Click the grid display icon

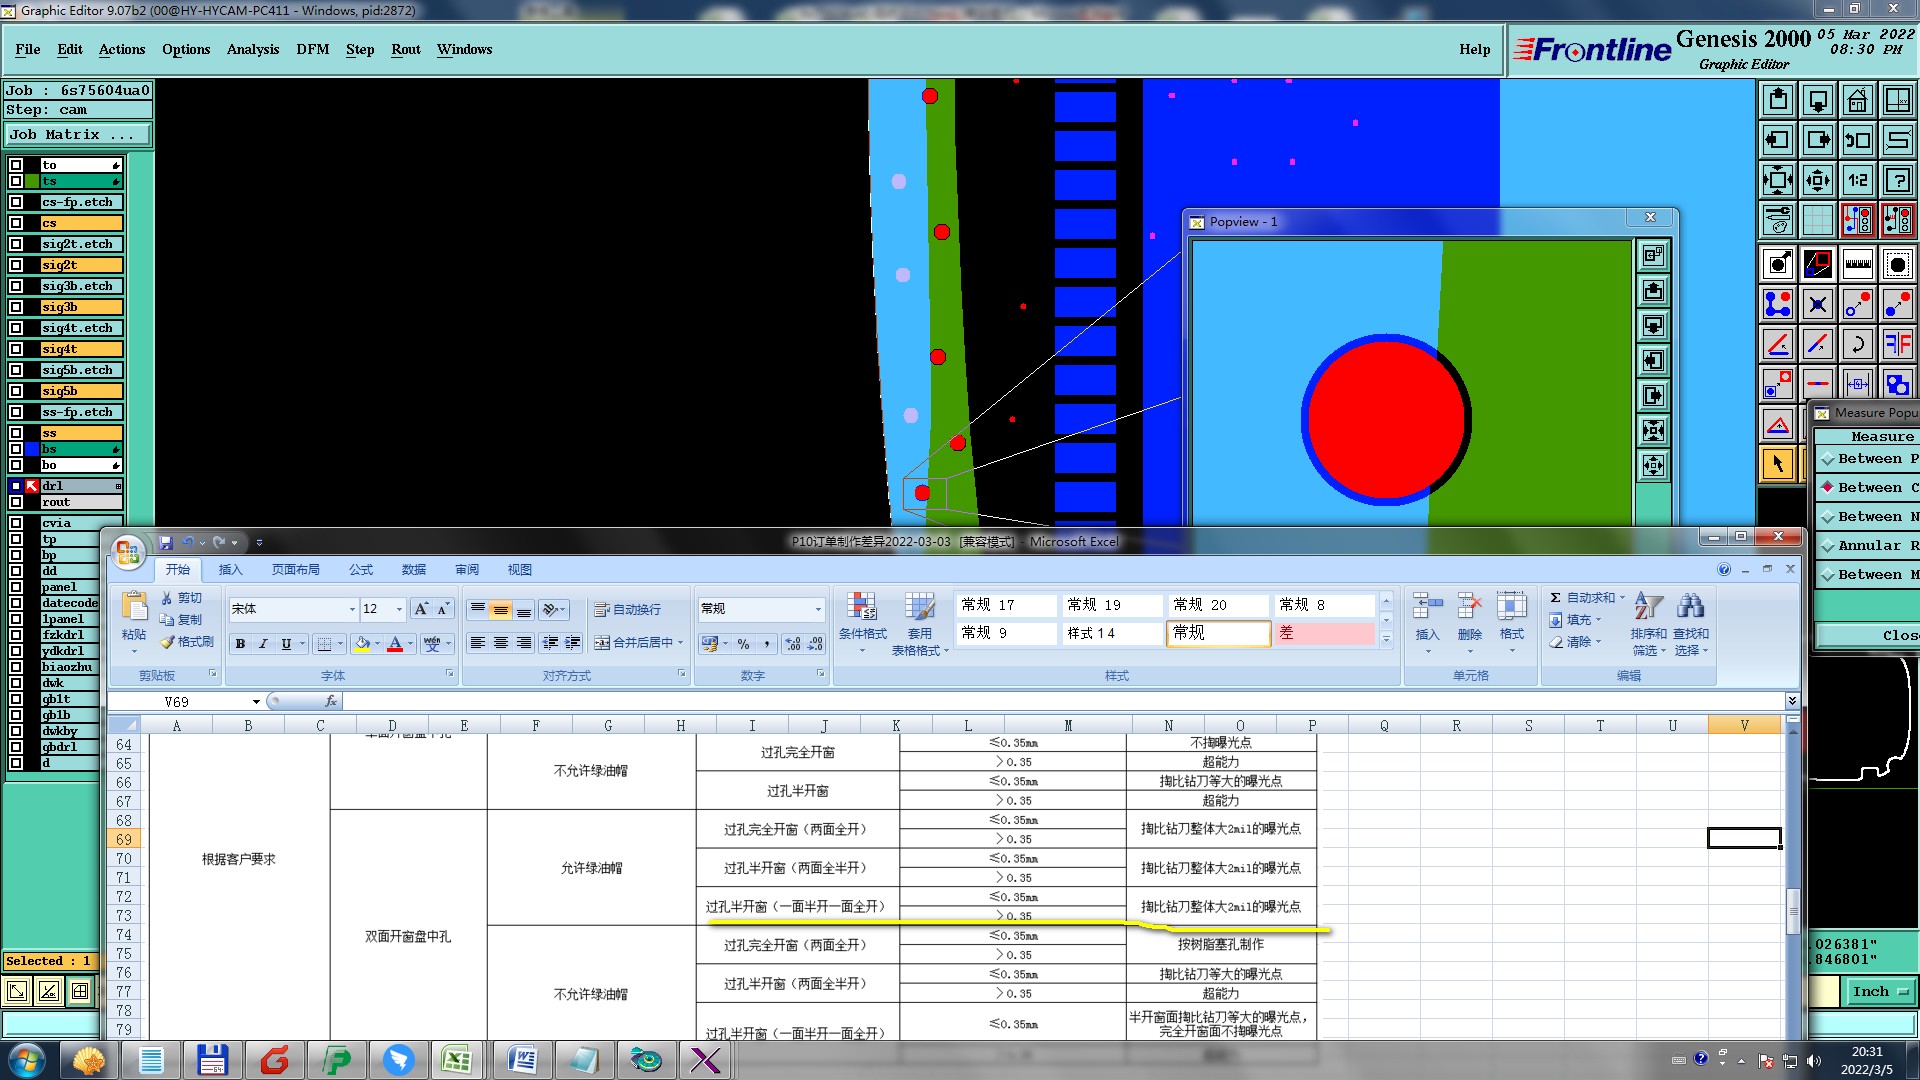(1817, 220)
